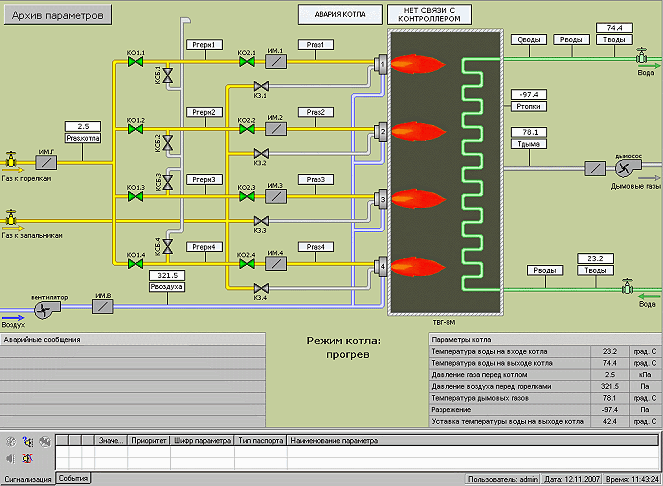663x486 pixels.
Task: Select the Сигнализация tab
Action: click(27, 479)
